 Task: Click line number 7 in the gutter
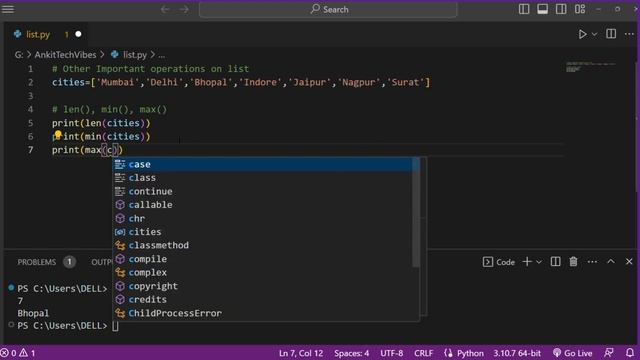31,150
